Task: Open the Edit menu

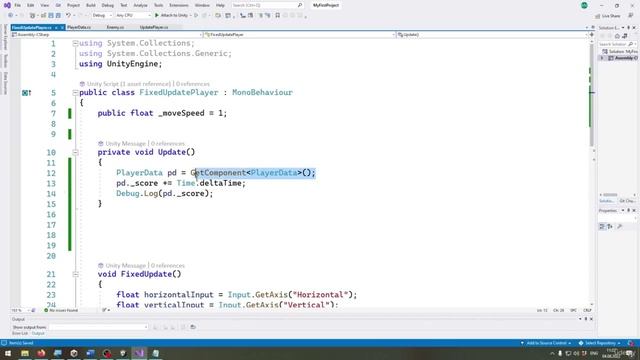Action: [31, 5]
